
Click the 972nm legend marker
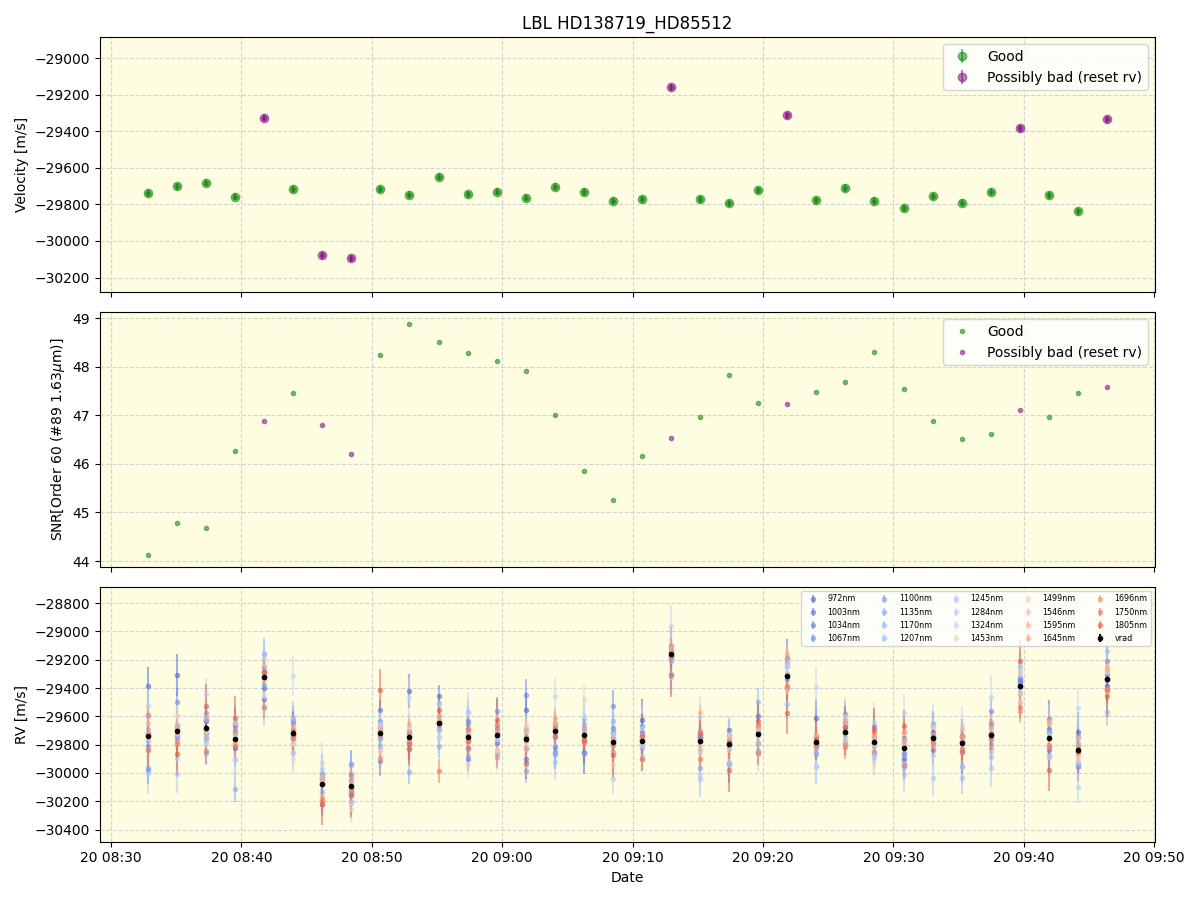[813, 599]
